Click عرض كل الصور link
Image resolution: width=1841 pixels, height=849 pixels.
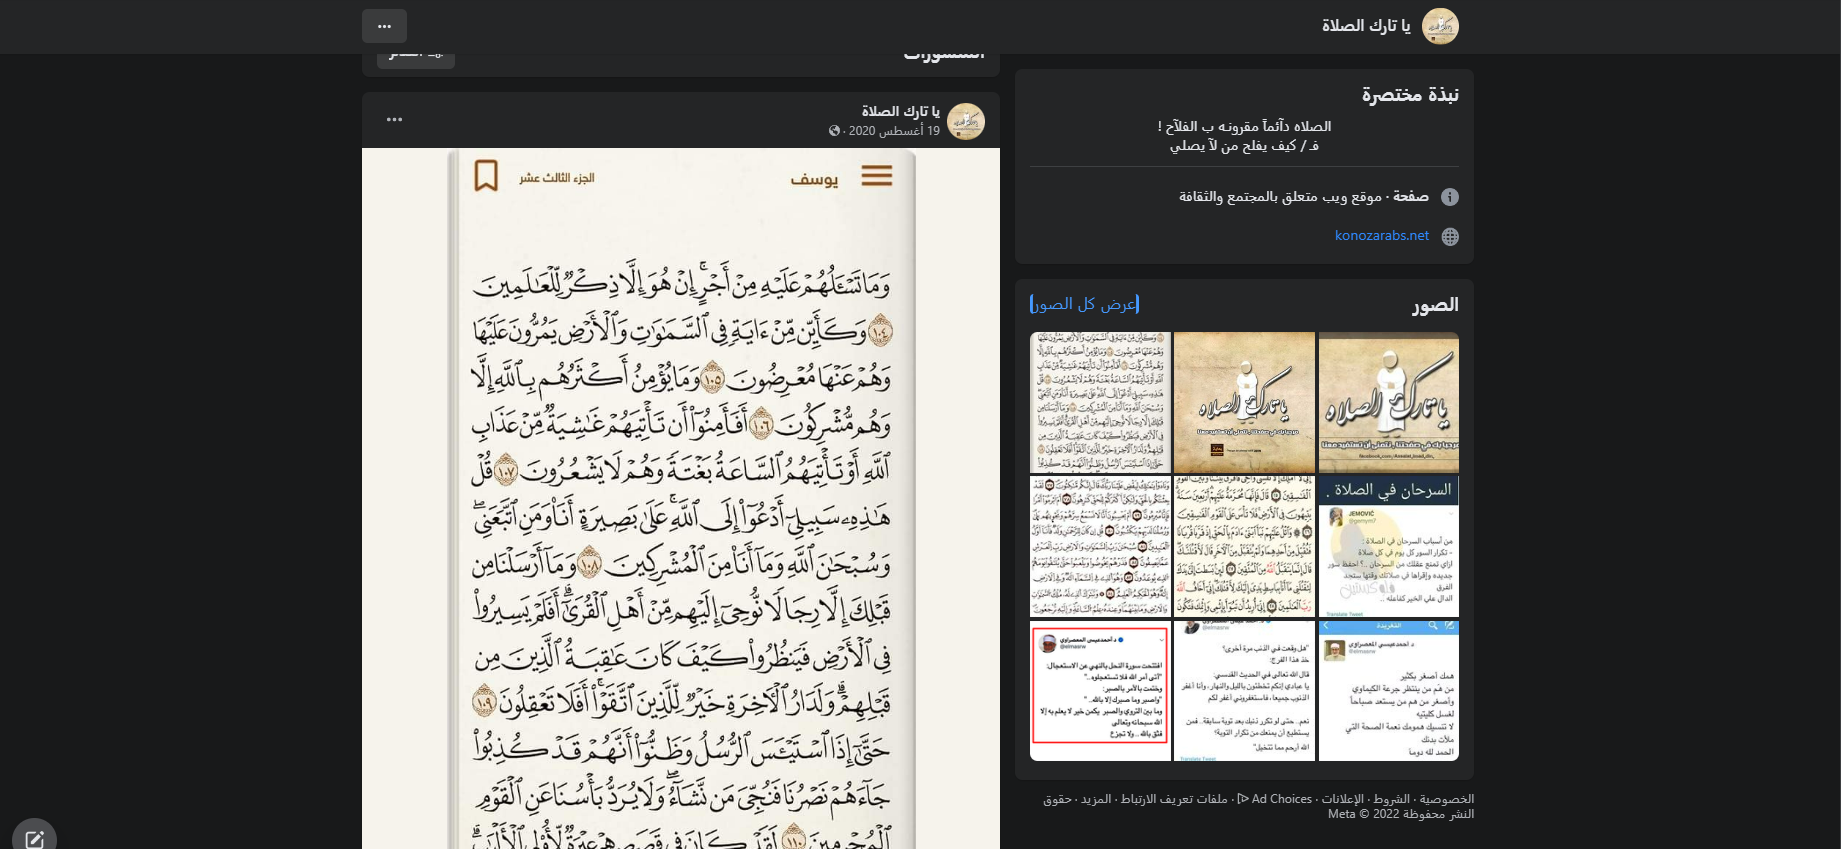pyautogui.click(x=1085, y=304)
